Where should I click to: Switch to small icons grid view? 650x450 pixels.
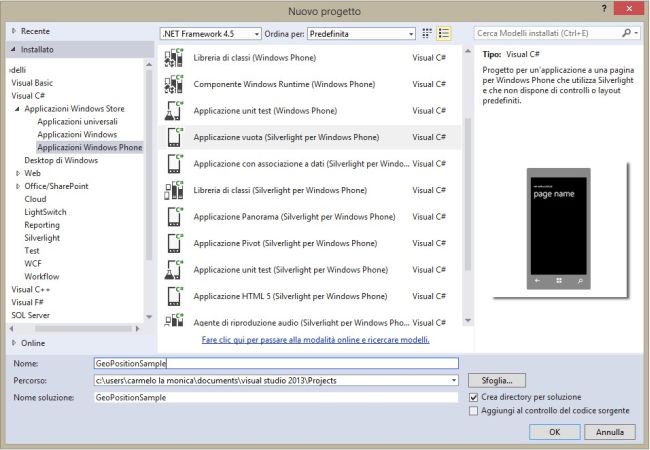pos(427,34)
